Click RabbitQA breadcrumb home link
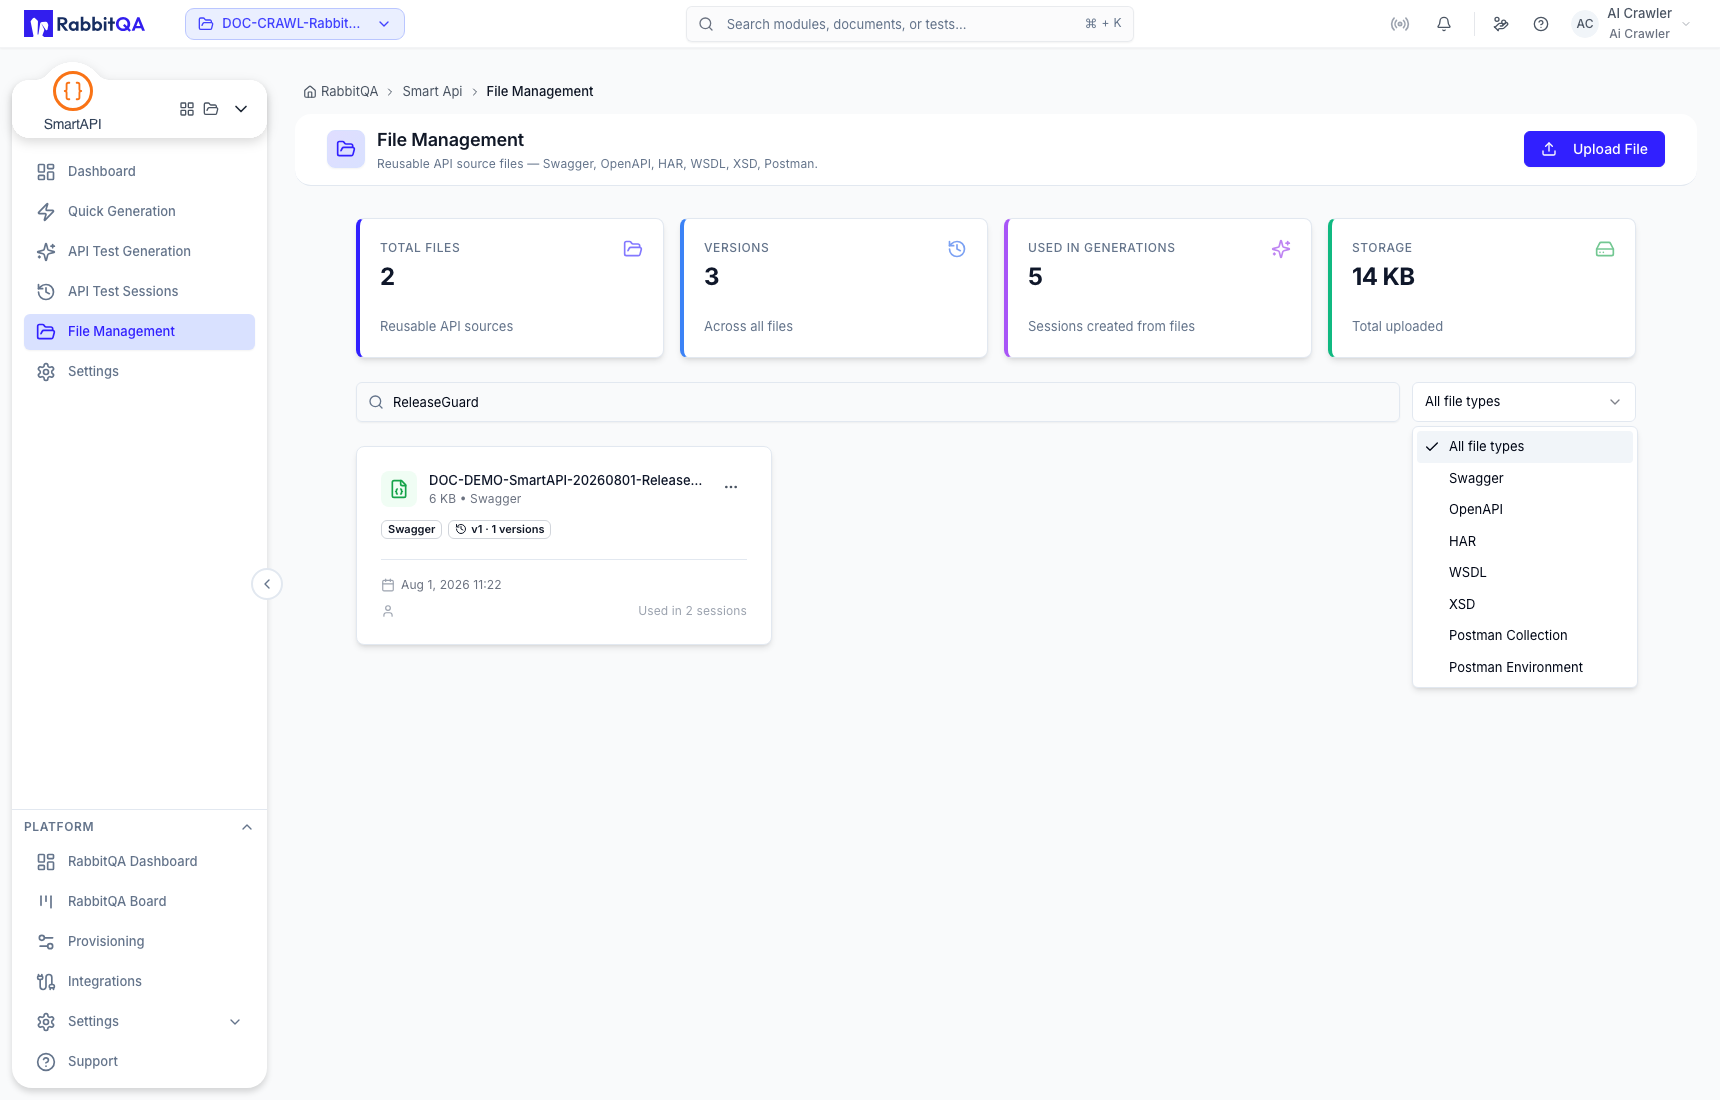 (341, 91)
